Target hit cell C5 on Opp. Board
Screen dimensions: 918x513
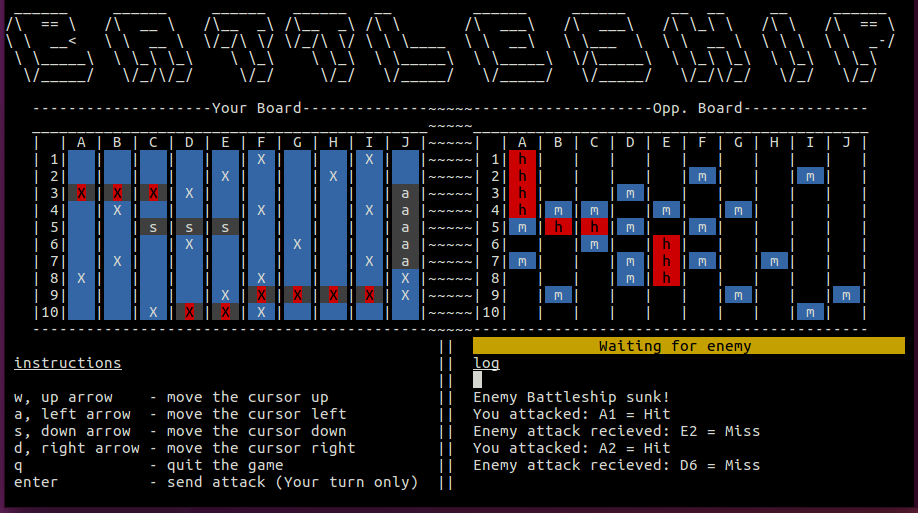tap(594, 227)
